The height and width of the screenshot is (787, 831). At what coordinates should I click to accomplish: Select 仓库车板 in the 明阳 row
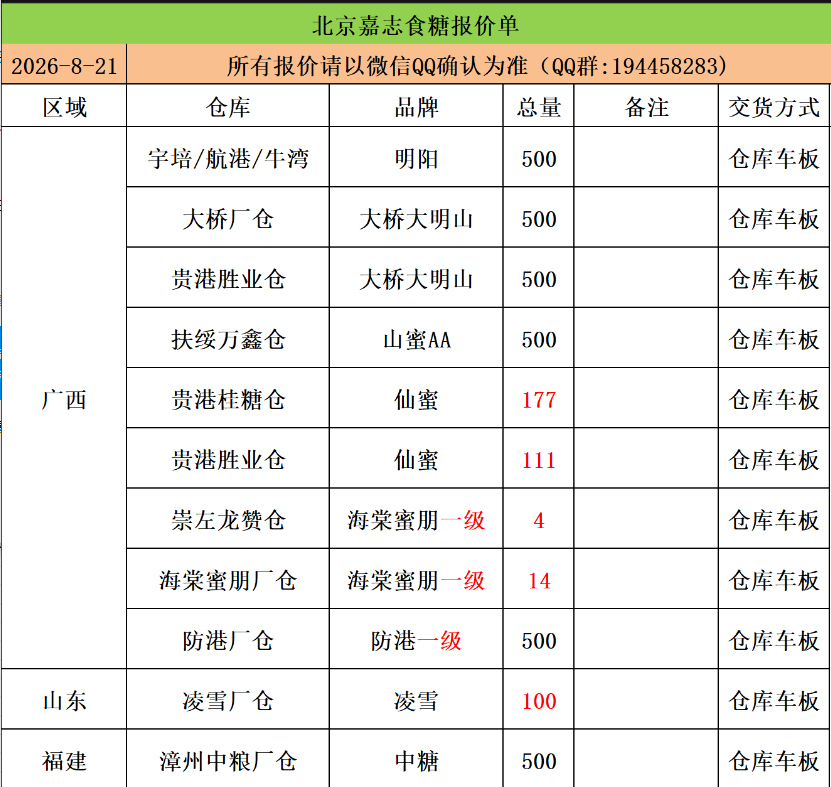click(774, 158)
